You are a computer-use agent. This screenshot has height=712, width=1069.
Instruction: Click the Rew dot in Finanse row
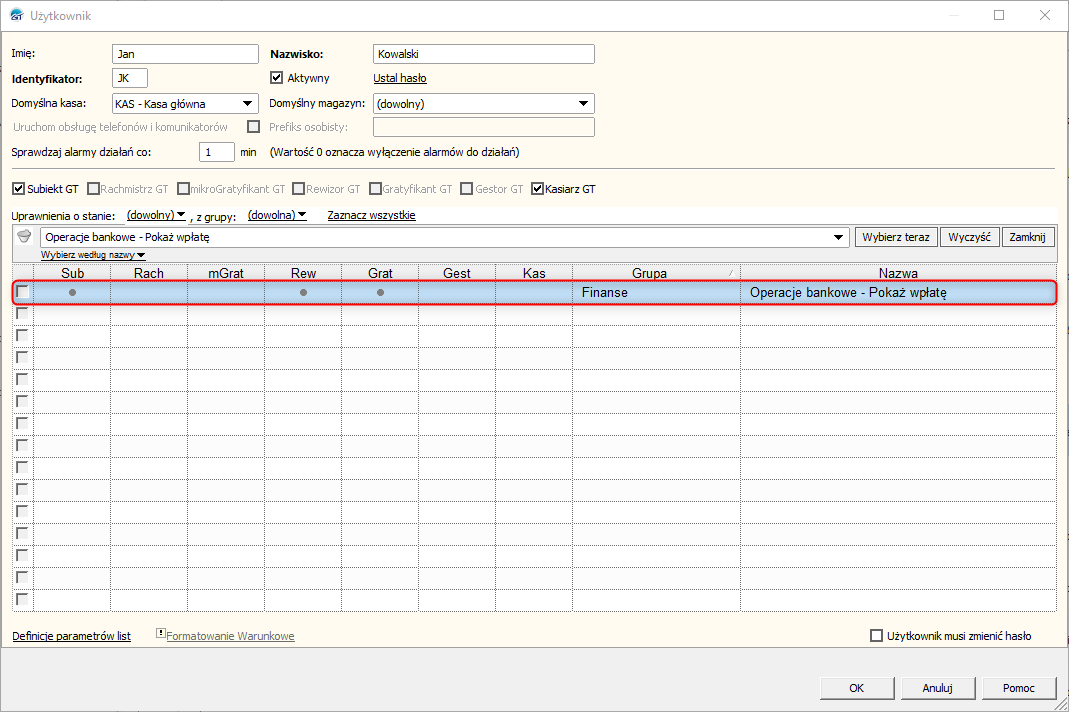tap(303, 293)
